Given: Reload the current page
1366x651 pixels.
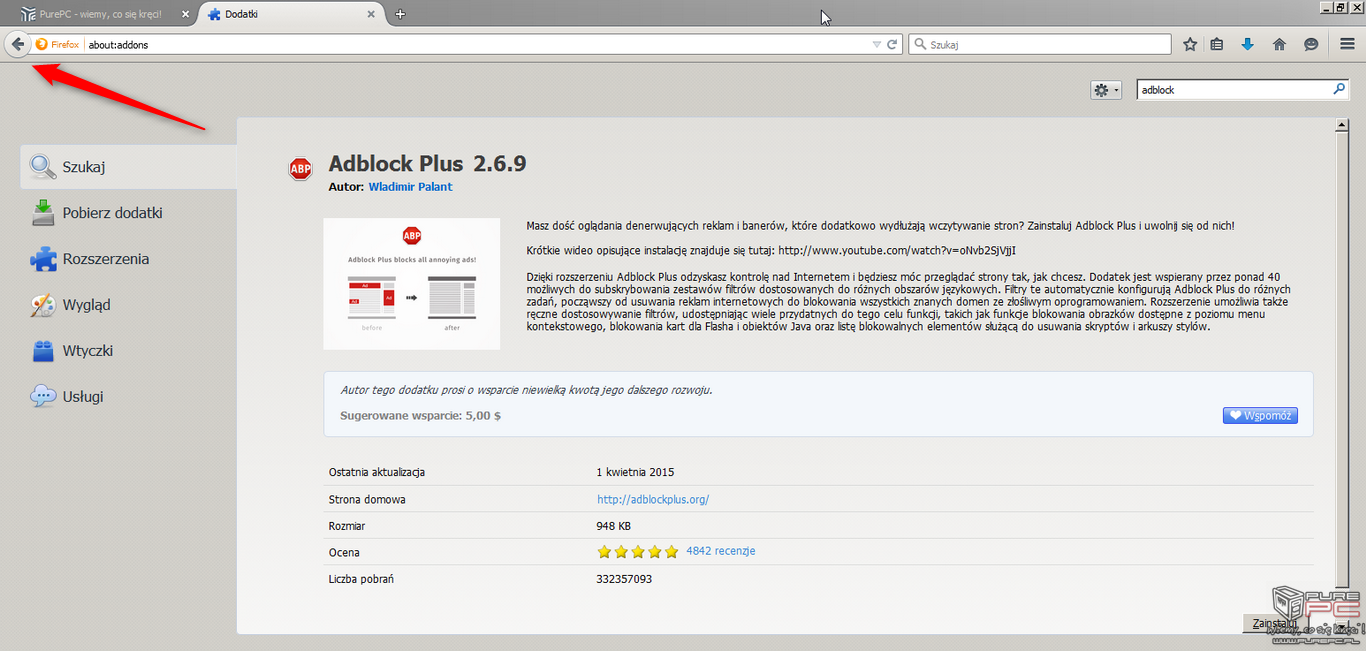Looking at the screenshot, I should pyautogui.click(x=893, y=45).
